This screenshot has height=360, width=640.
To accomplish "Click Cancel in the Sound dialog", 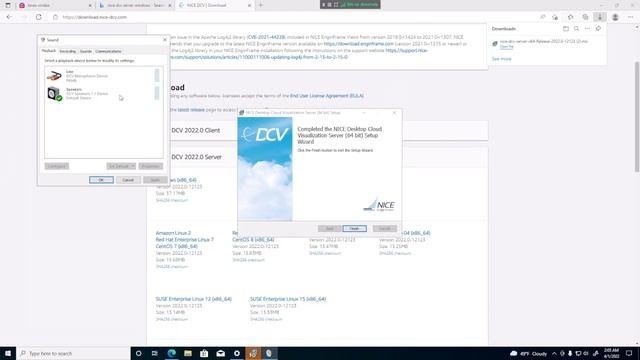I will 128,180.
